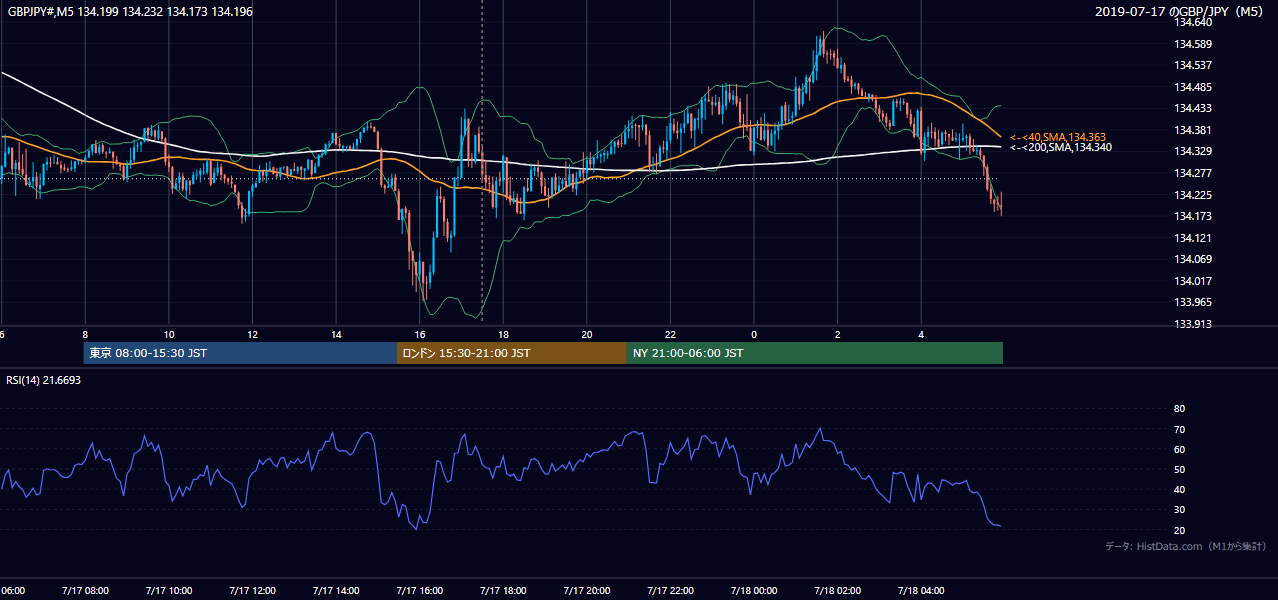Screen dimensions: 1278x600
Task: Click the 134.640 price axis label
Action: pyautogui.click(x=1194, y=22)
